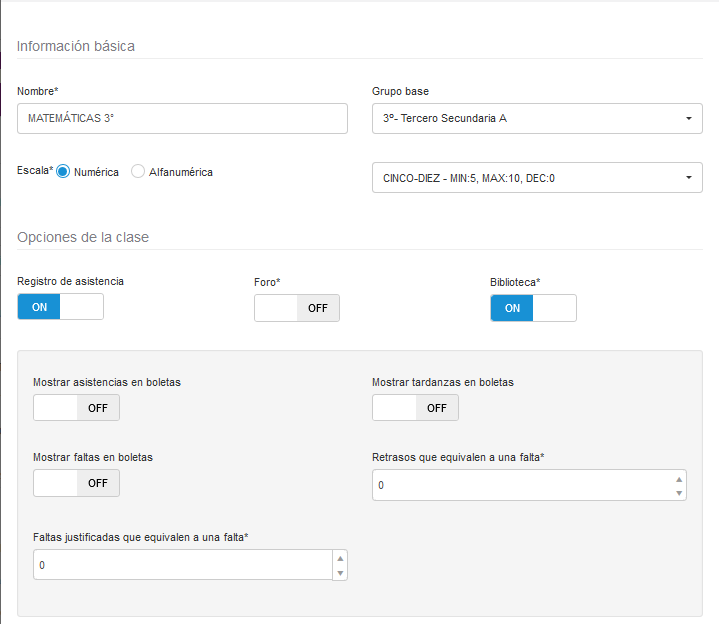The height and width of the screenshot is (624, 719).
Task: Enable the Foro toggle
Action: pos(297,308)
